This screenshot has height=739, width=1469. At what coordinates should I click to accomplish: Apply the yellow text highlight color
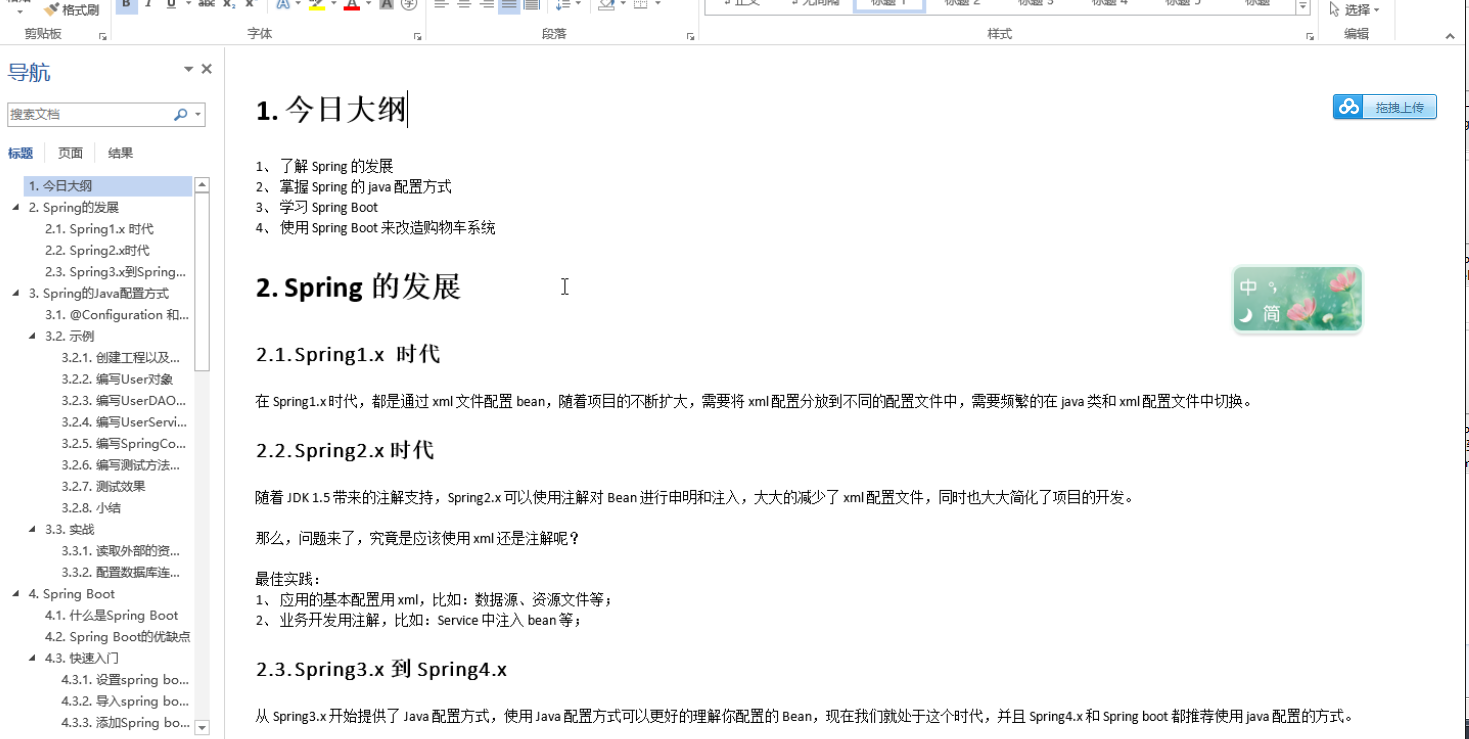pos(316,4)
